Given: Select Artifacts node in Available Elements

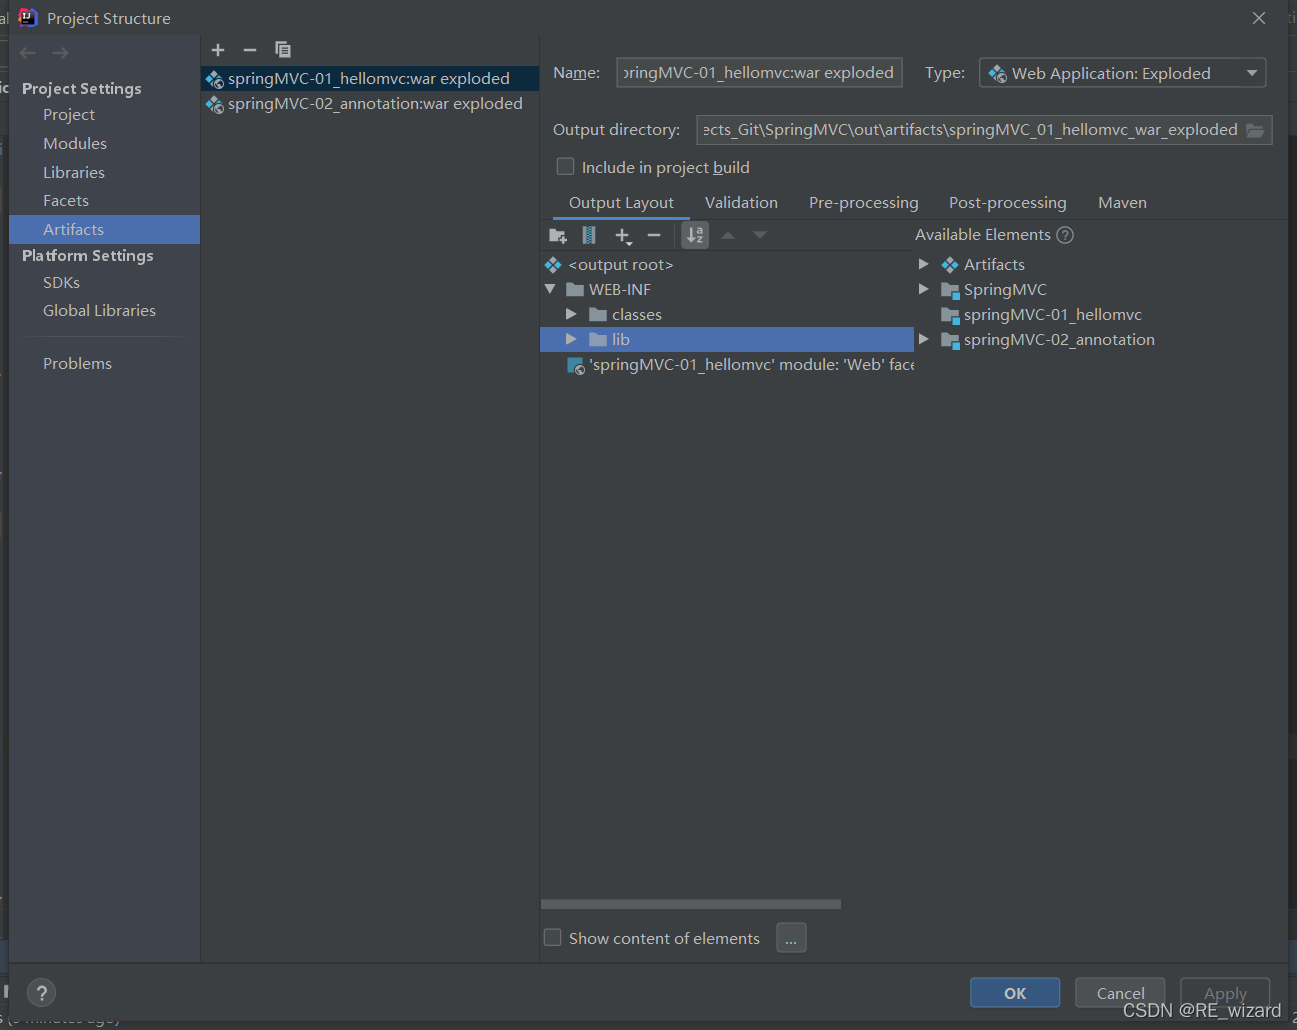Looking at the screenshot, I should 994,264.
